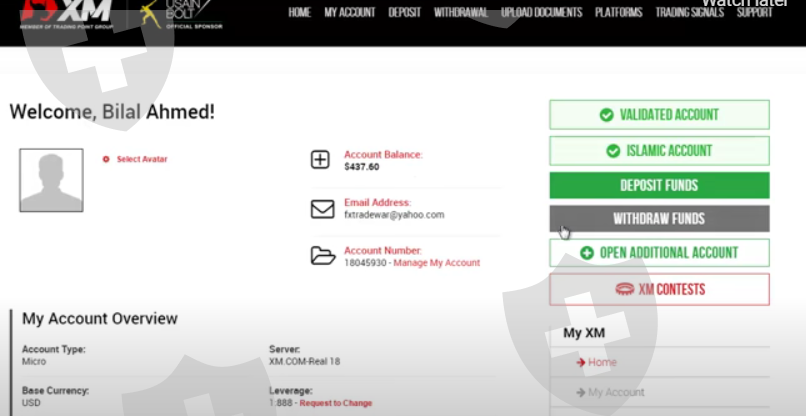The width and height of the screenshot is (806, 416).
Task: Click the grey arrow beside My Account
Action: click(581, 392)
